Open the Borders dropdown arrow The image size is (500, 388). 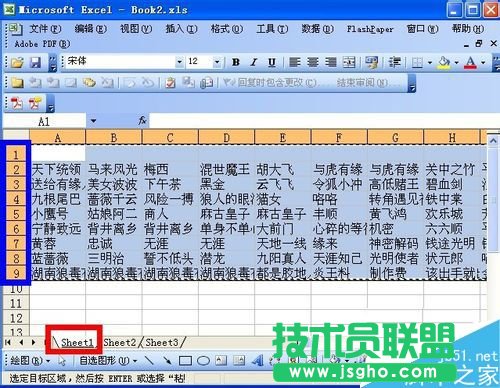(430, 62)
